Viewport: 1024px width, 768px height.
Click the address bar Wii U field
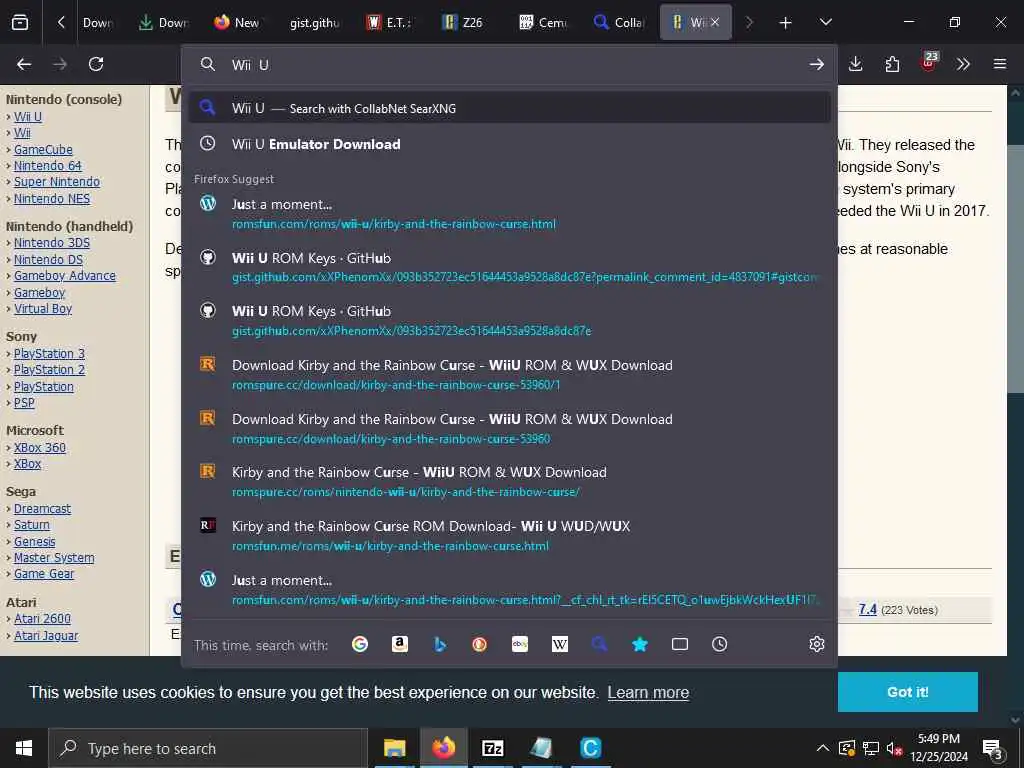pyautogui.click(x=509, y=65)
